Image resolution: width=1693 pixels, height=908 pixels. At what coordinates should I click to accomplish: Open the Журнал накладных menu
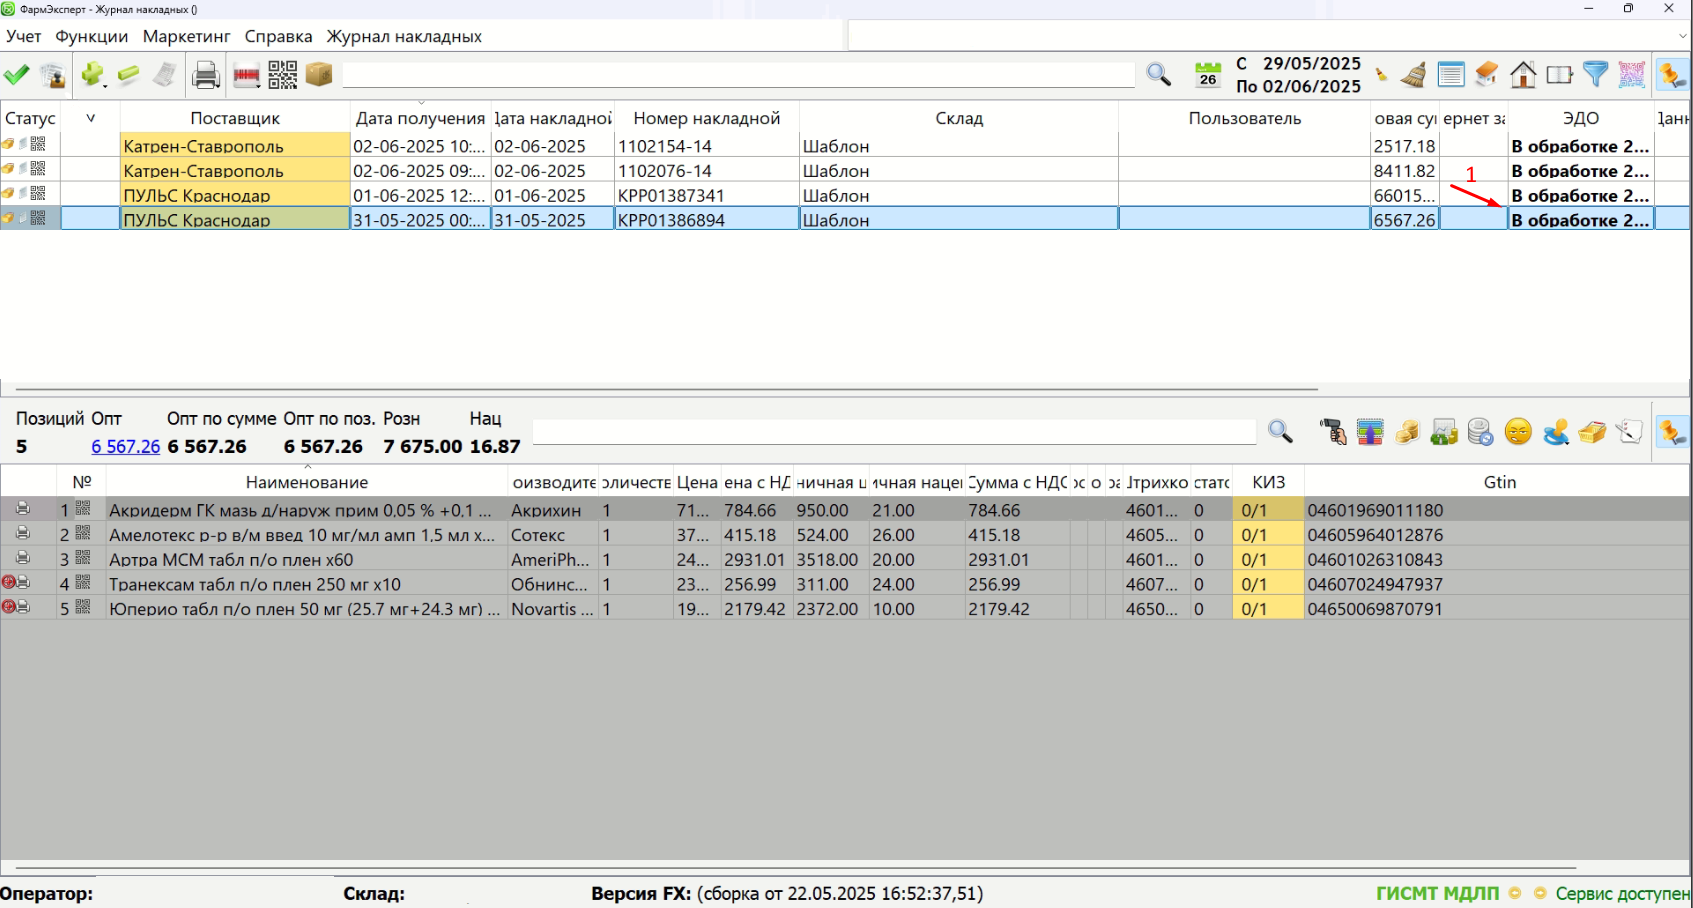pyautogui.click(x=404, y=36)
